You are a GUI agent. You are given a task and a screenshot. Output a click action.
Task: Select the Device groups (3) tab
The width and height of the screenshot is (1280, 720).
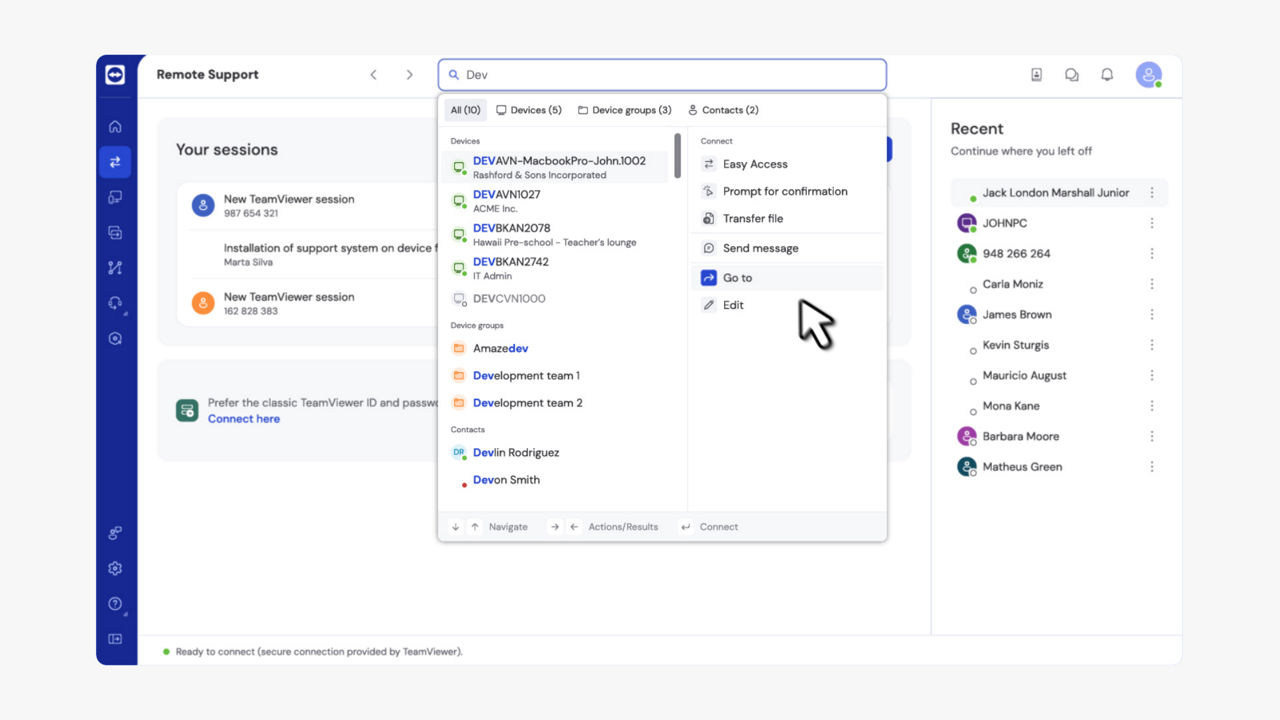pos(625,110)
